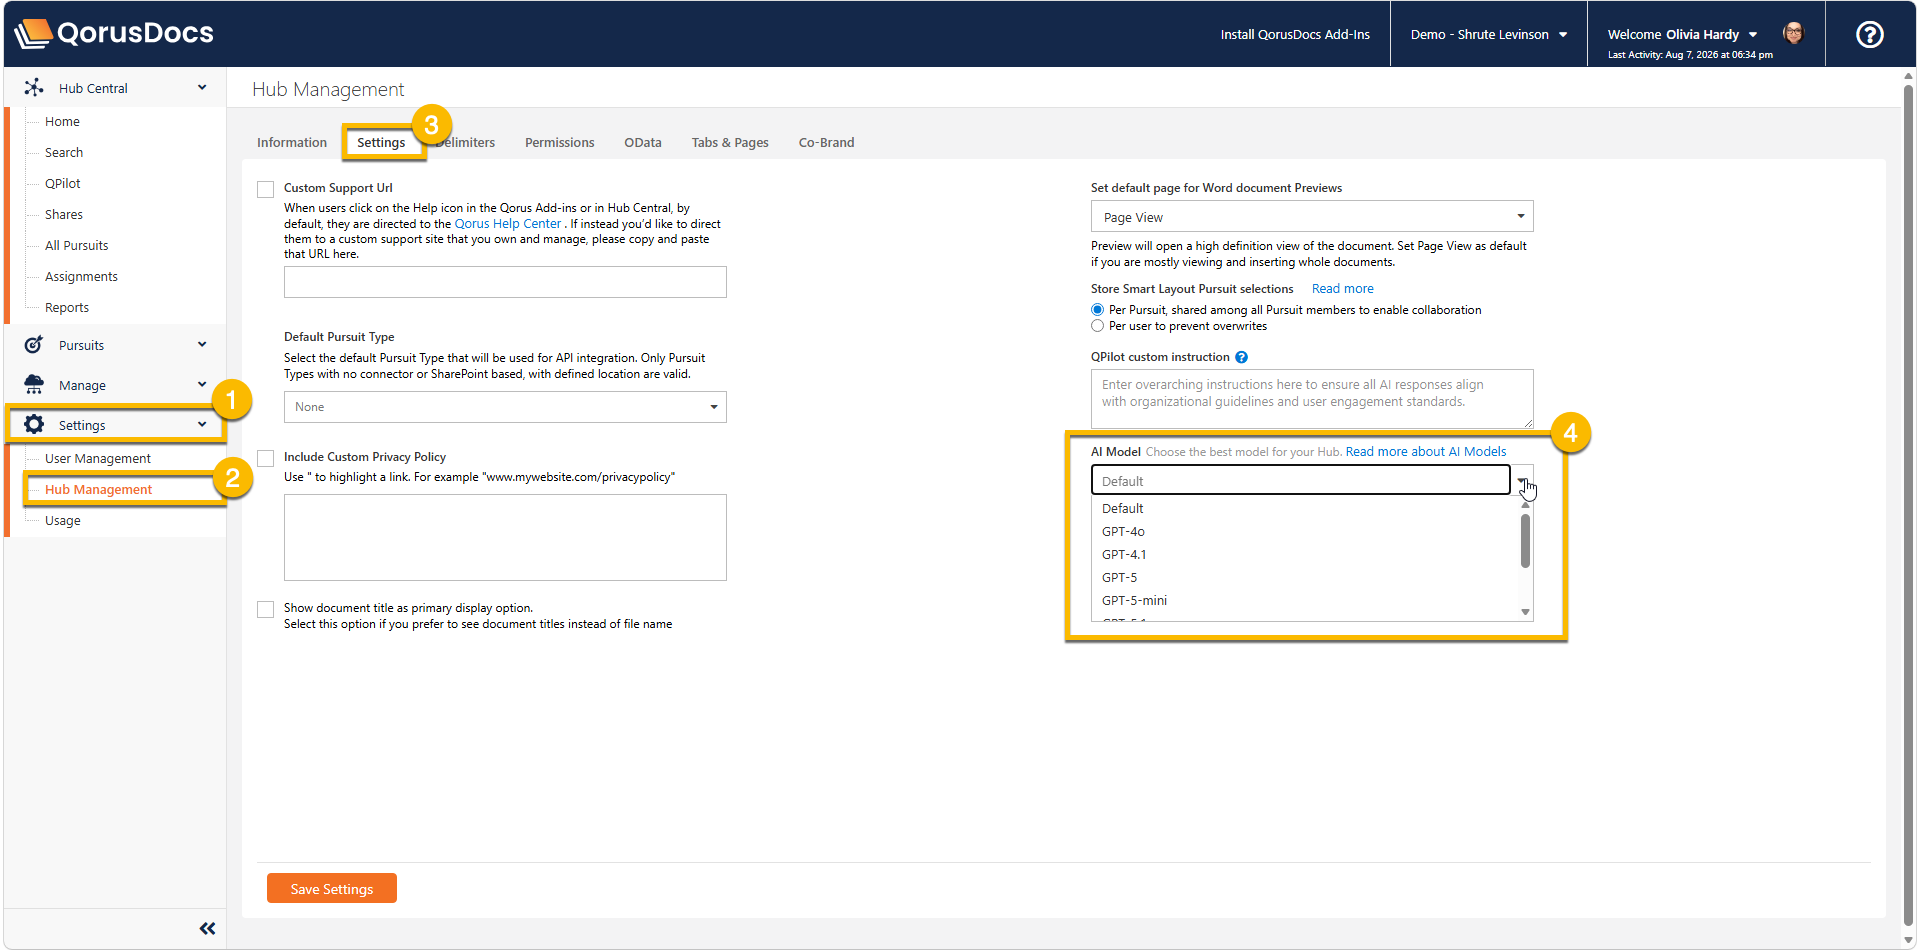Open the Welcome Olivia Hardy user menu
The image size is (1920, 950).
pyautogui.click(x=1683, y=34)
